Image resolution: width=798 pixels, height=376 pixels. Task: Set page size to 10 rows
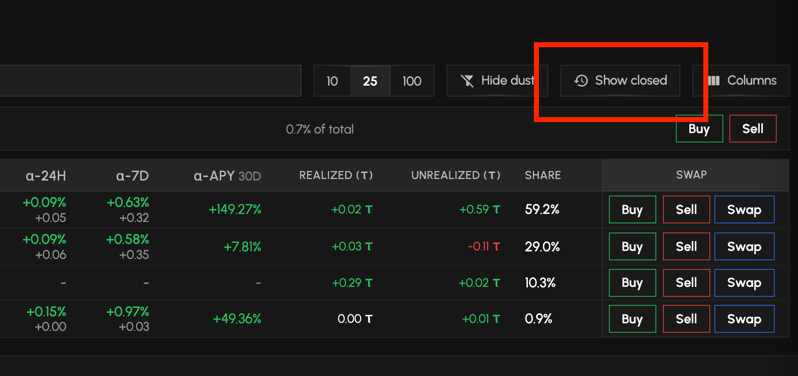332,81
